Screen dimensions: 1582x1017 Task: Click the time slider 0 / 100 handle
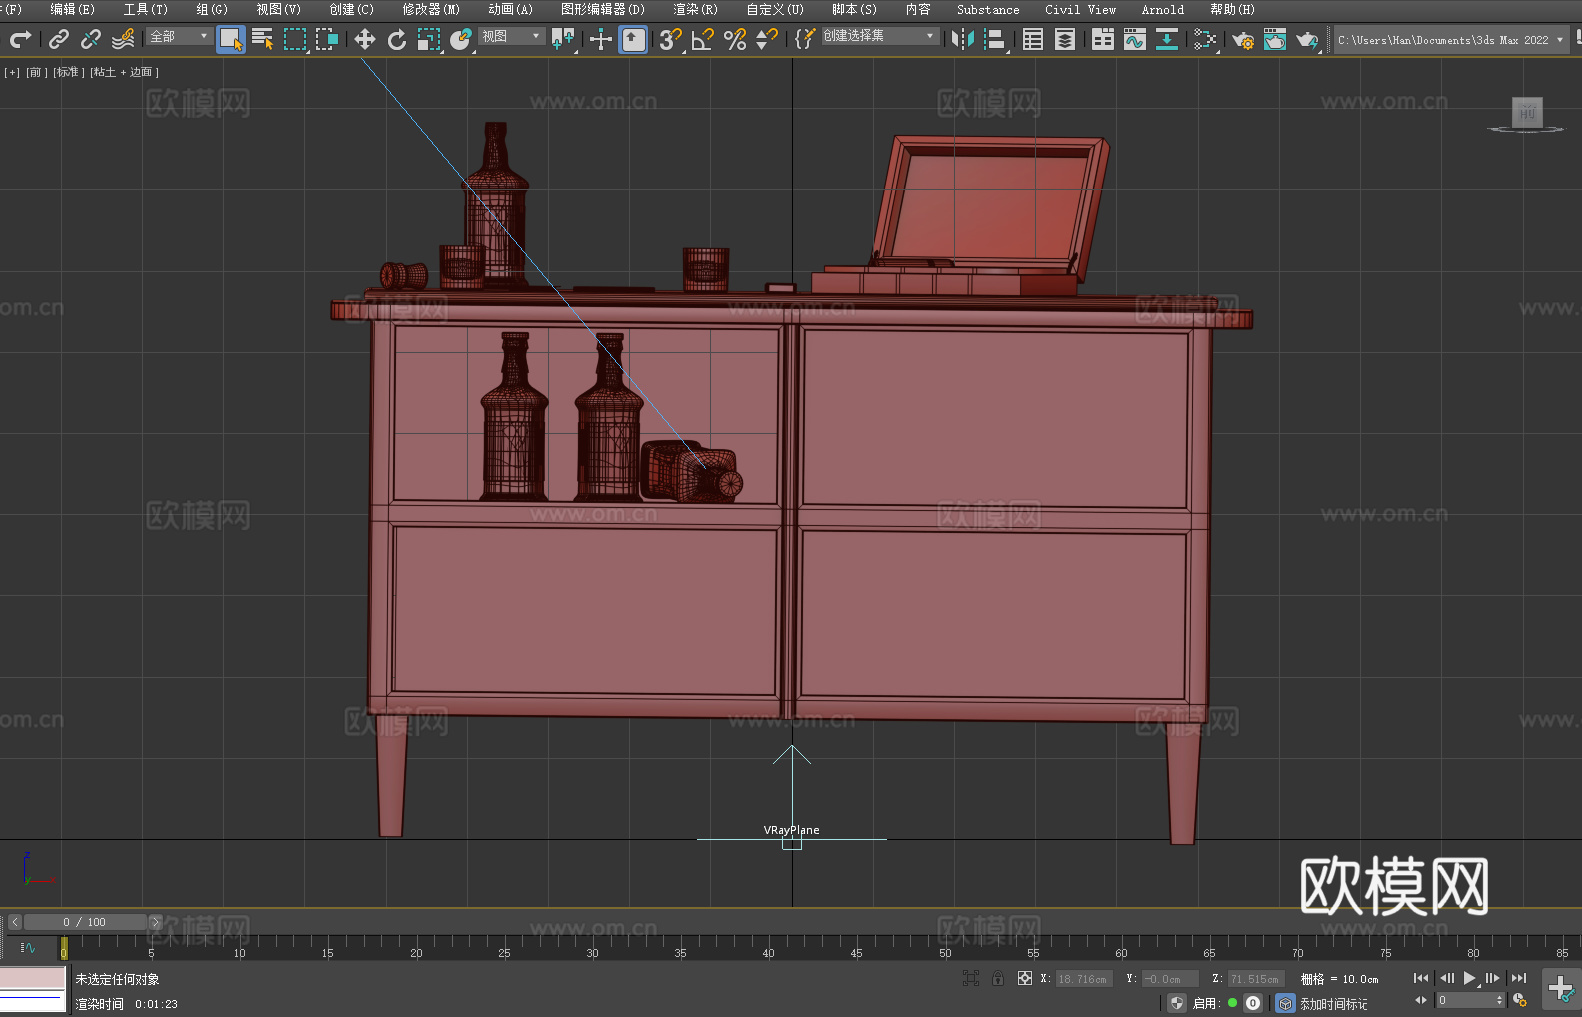coord(85,922)
